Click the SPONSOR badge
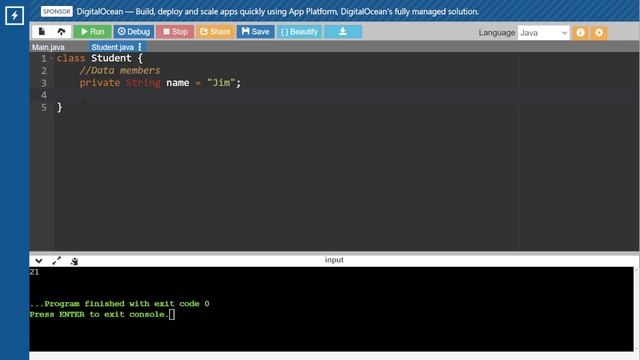Viewport: 640px width, 360px height. coord(56,11)
